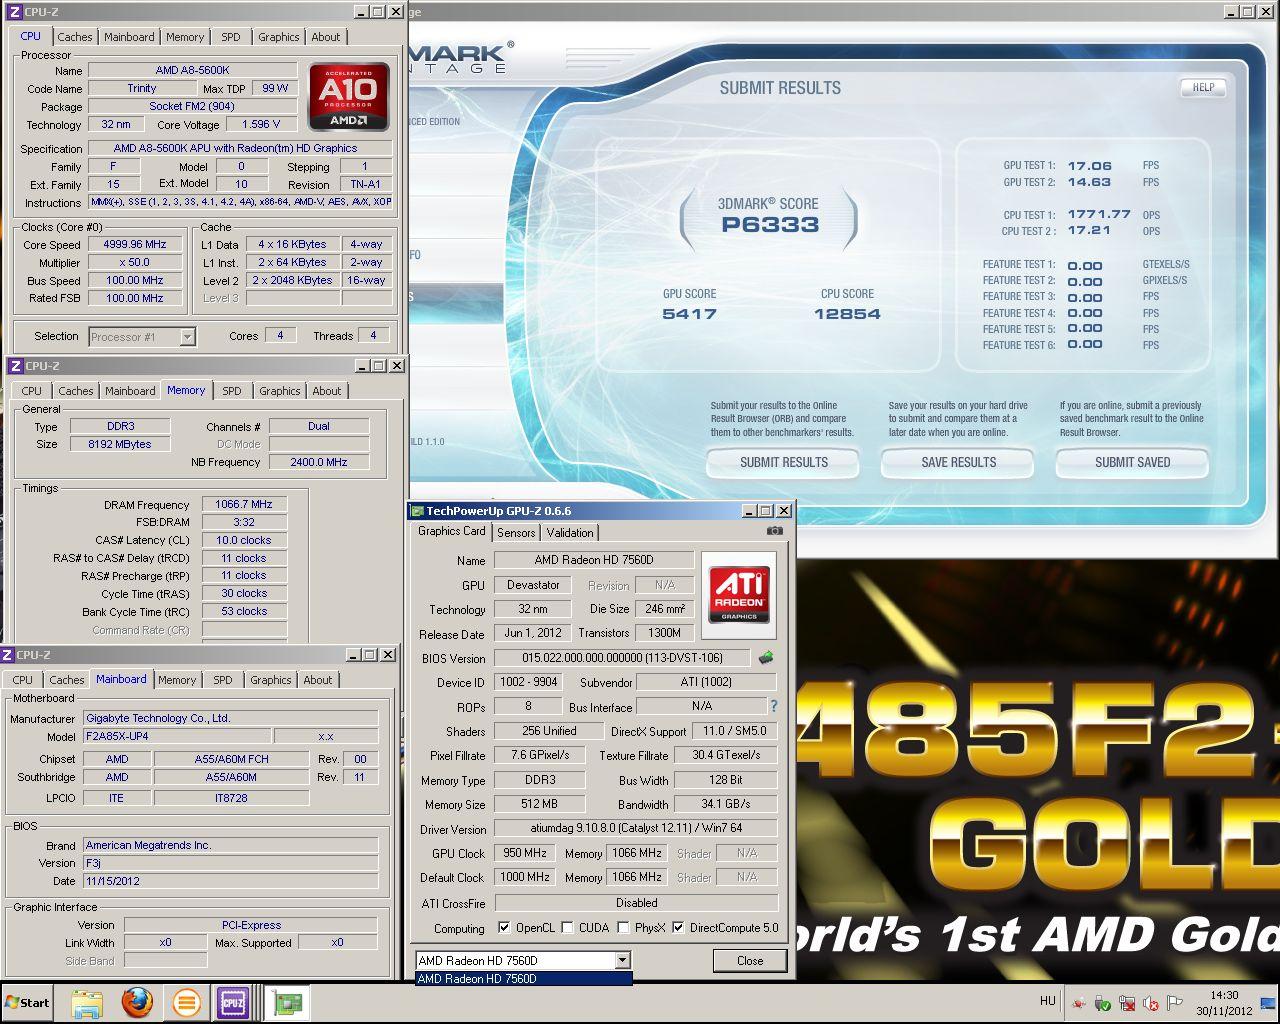Click the Bus Interface question mark in GPU-Z
Viewport: 1280px width, 1024px height.
pos(773,706)
